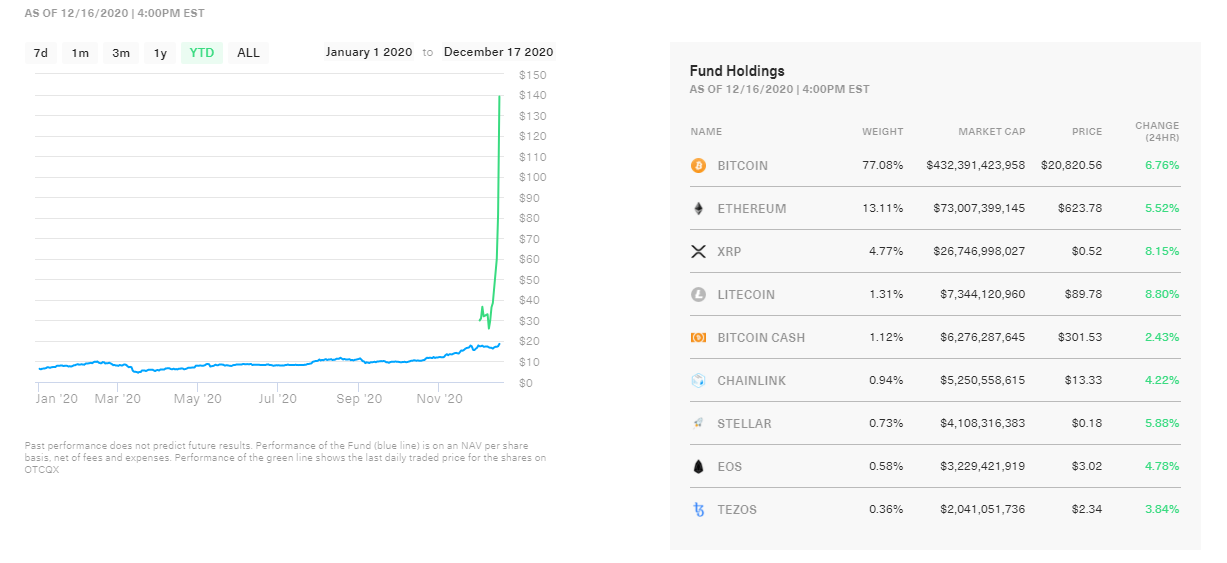Click the Litecoin grey coin icon

click(x=698, y=294)
